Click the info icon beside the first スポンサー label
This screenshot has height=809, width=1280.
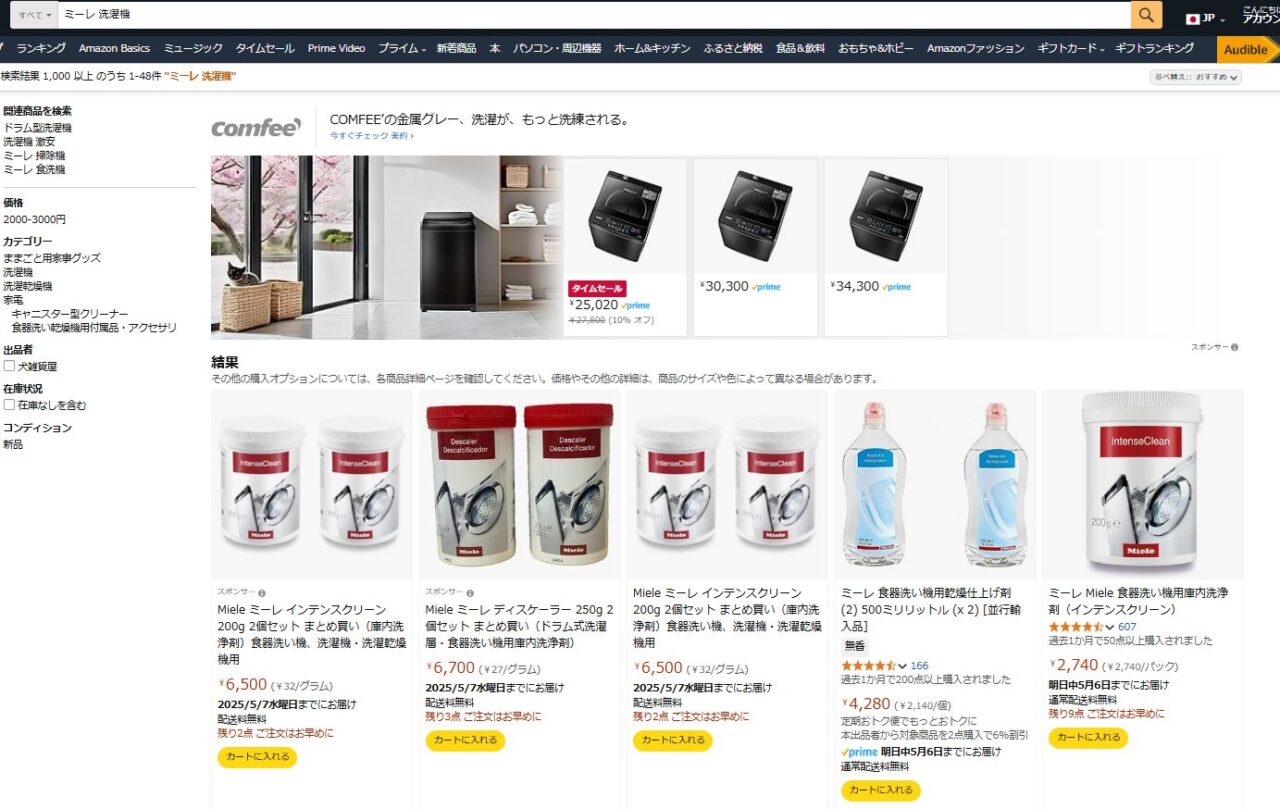(x=262, y=593)
